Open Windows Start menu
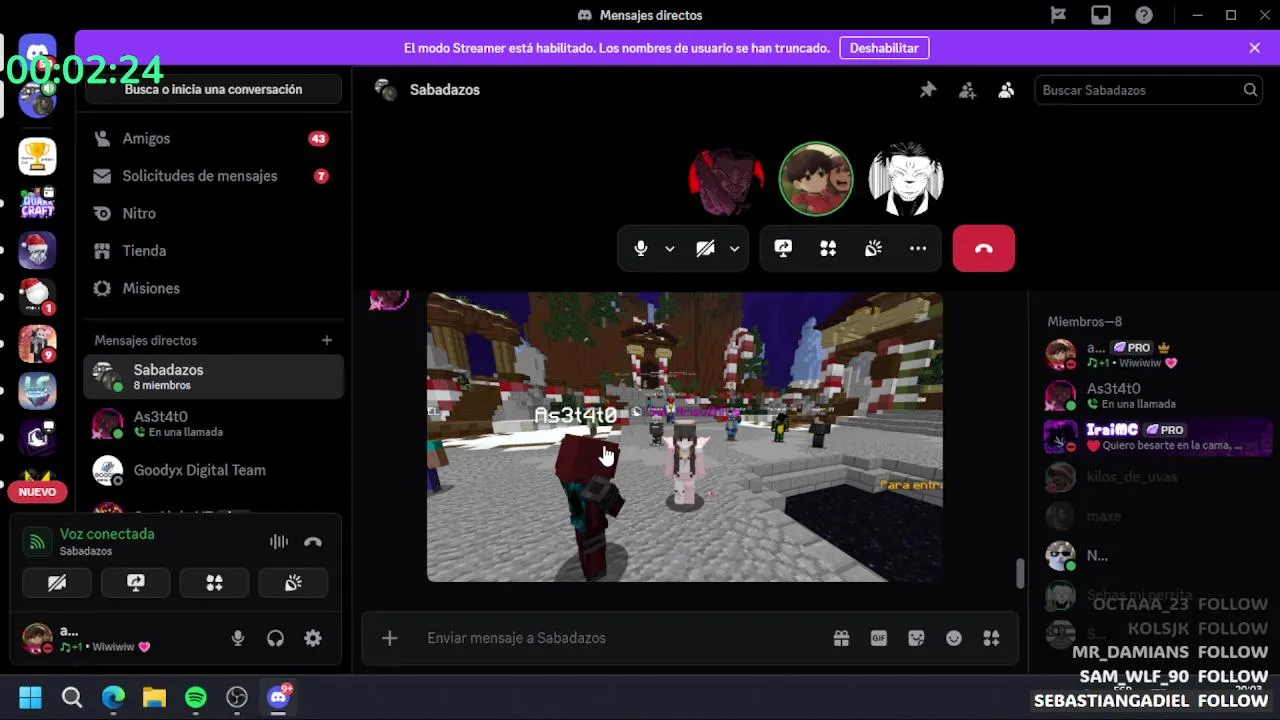The height and width of the screenshot is (720, 1280). pyautogui.click(x=30, y=697)
